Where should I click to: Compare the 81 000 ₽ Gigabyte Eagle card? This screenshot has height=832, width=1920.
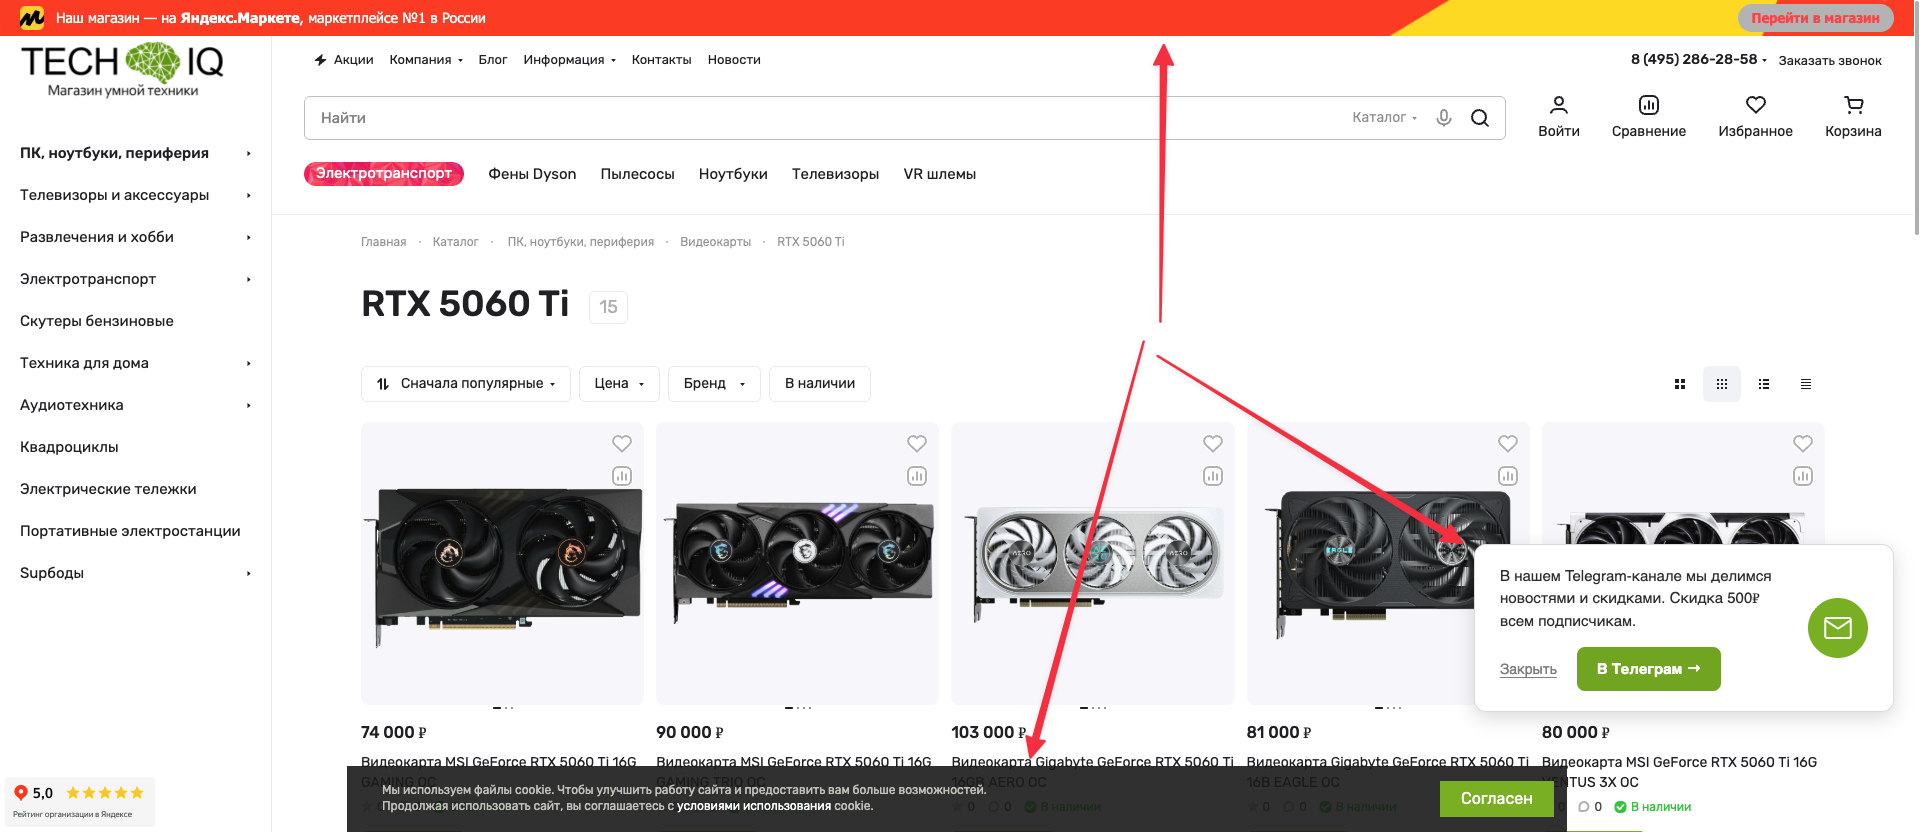coord(1508,476)
